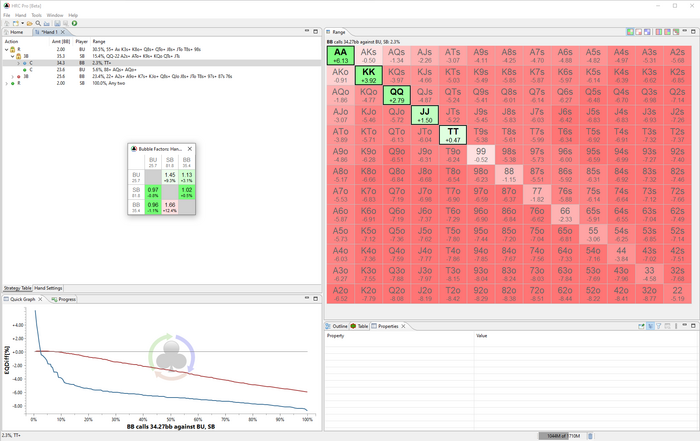Click the open folder toolbar icon
This screenshot has width=700, height=441.
tap(29, 23)
